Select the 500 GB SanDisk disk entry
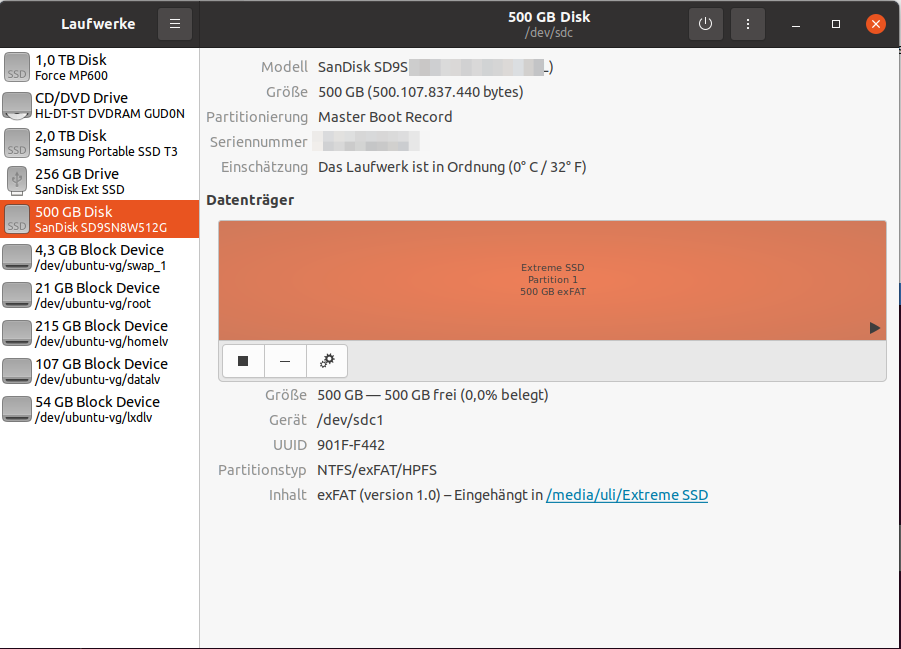 coord(100,219)
